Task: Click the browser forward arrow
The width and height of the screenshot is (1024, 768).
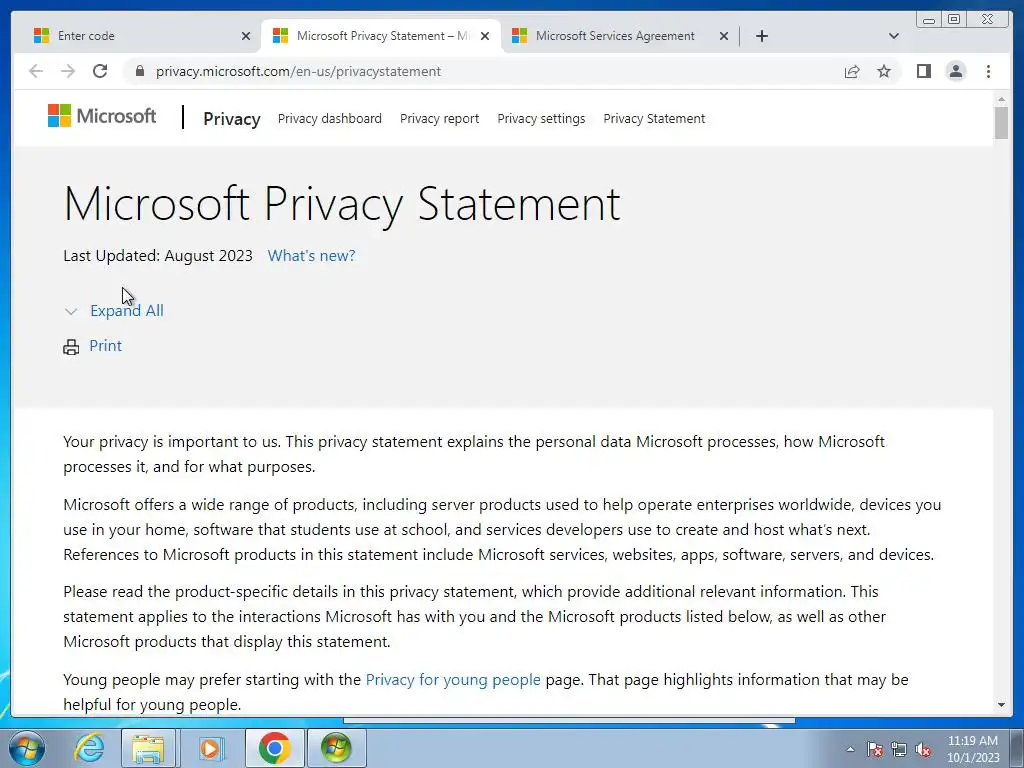Action: click(68, 71)
